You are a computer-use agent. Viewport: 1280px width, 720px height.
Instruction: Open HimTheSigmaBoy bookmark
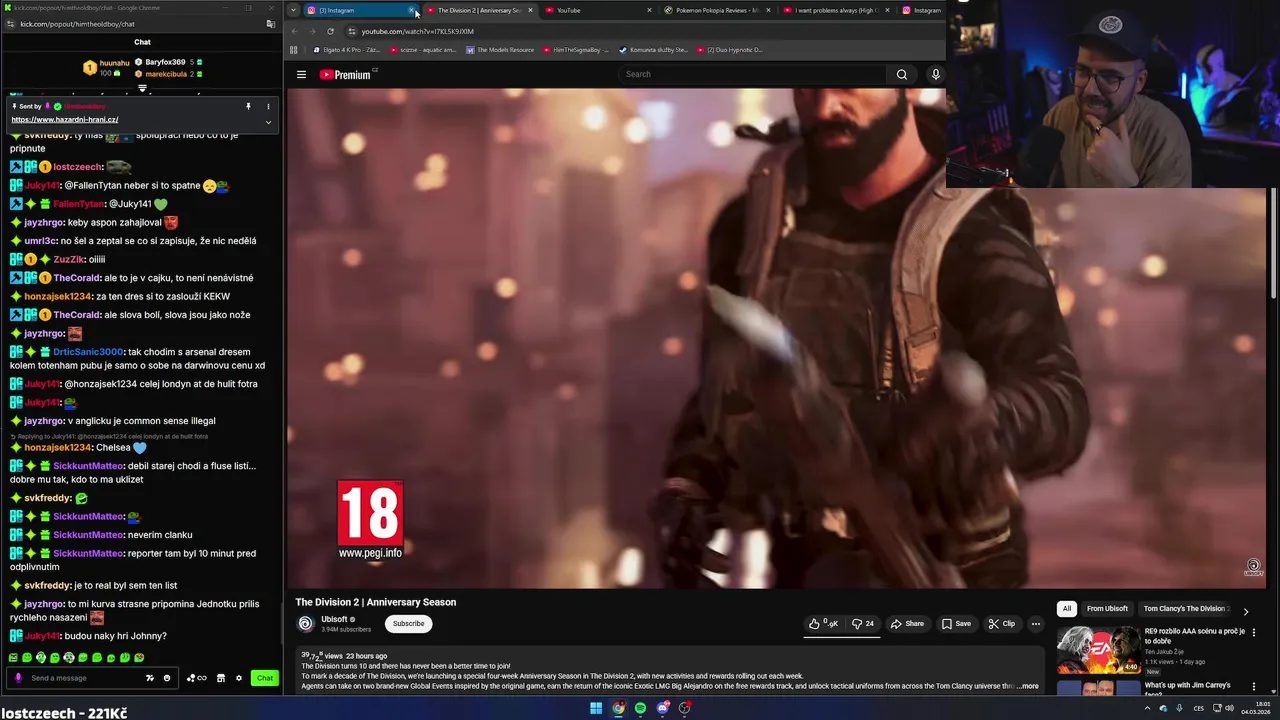[x=574, y=50]
